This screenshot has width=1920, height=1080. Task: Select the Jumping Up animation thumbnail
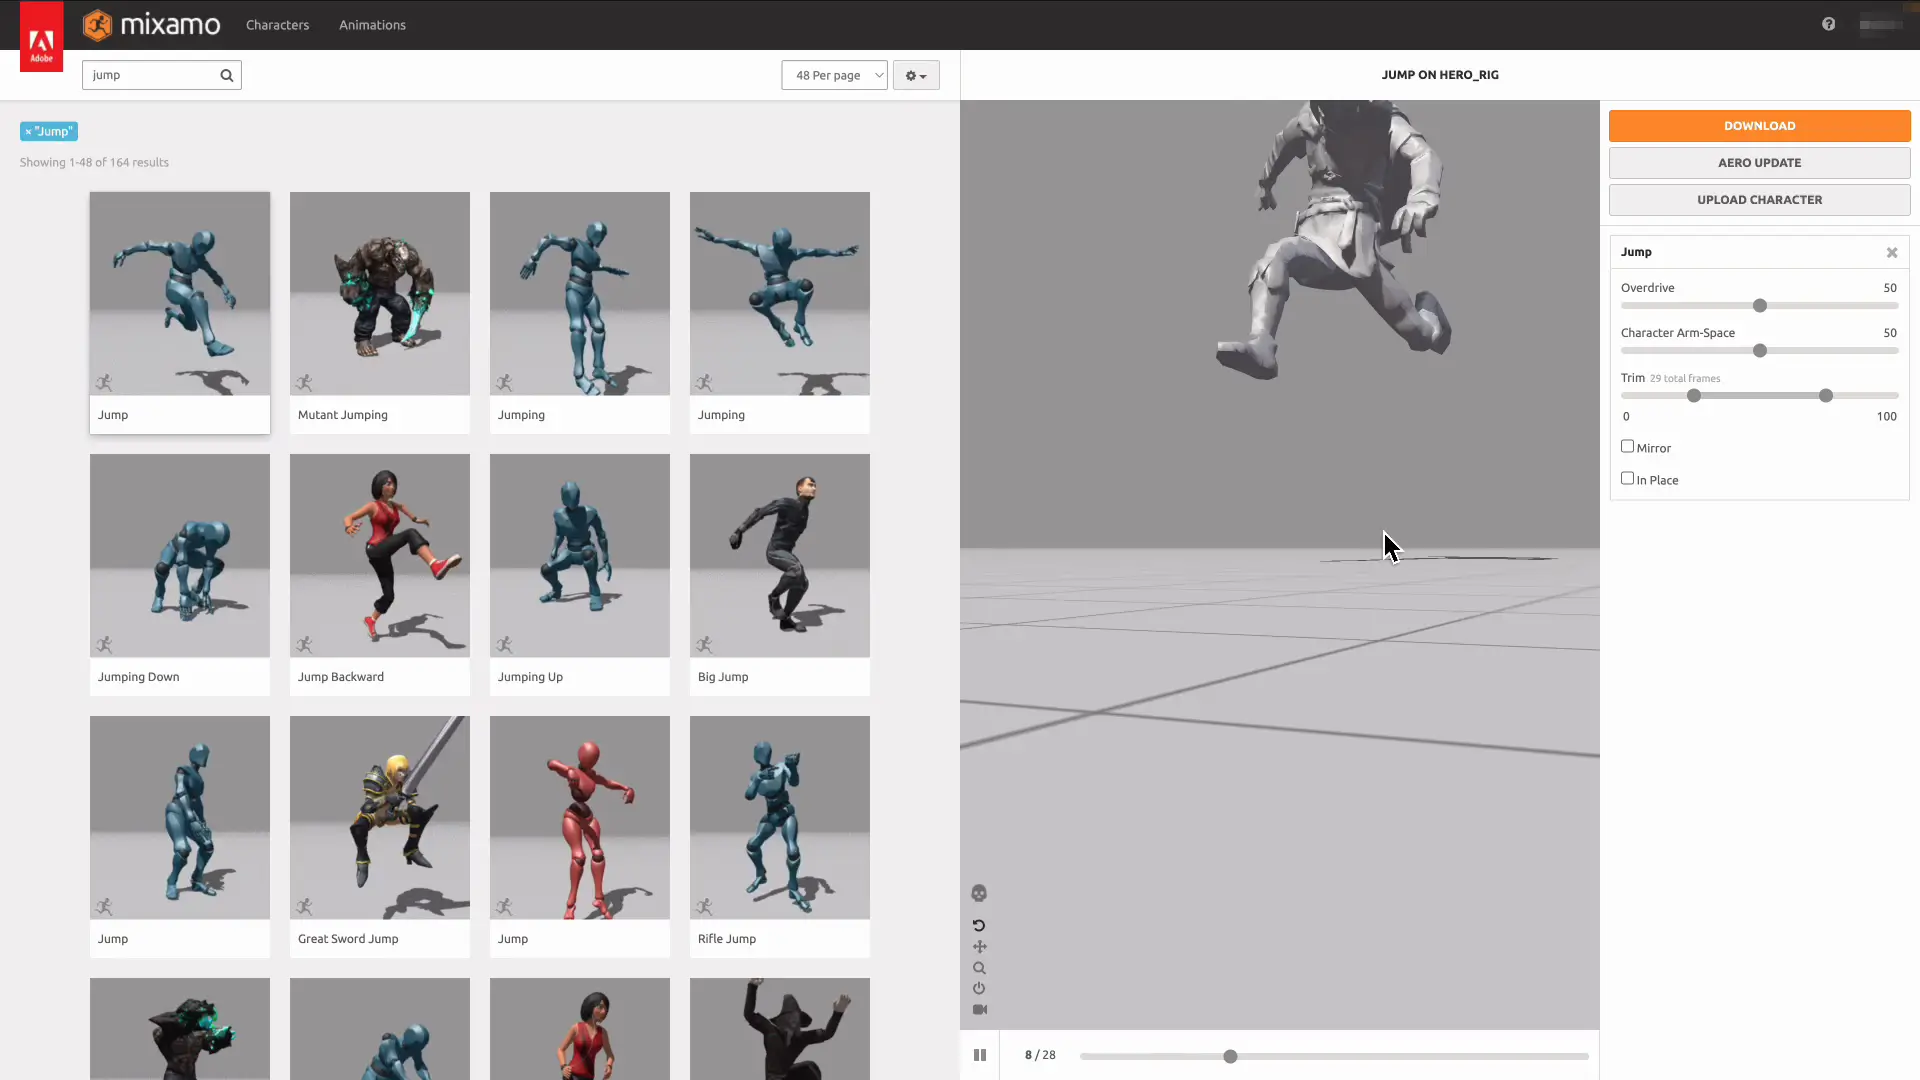point(580,555)
